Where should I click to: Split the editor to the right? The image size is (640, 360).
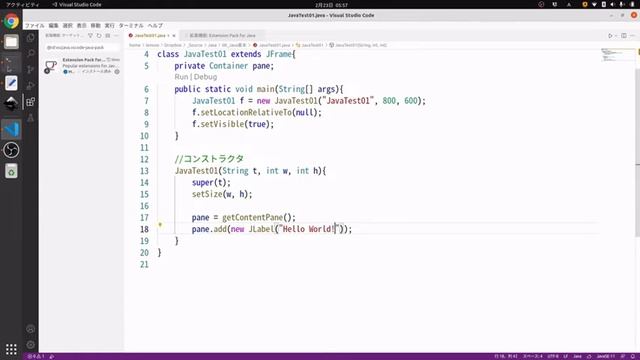click(x=624, y=36)
